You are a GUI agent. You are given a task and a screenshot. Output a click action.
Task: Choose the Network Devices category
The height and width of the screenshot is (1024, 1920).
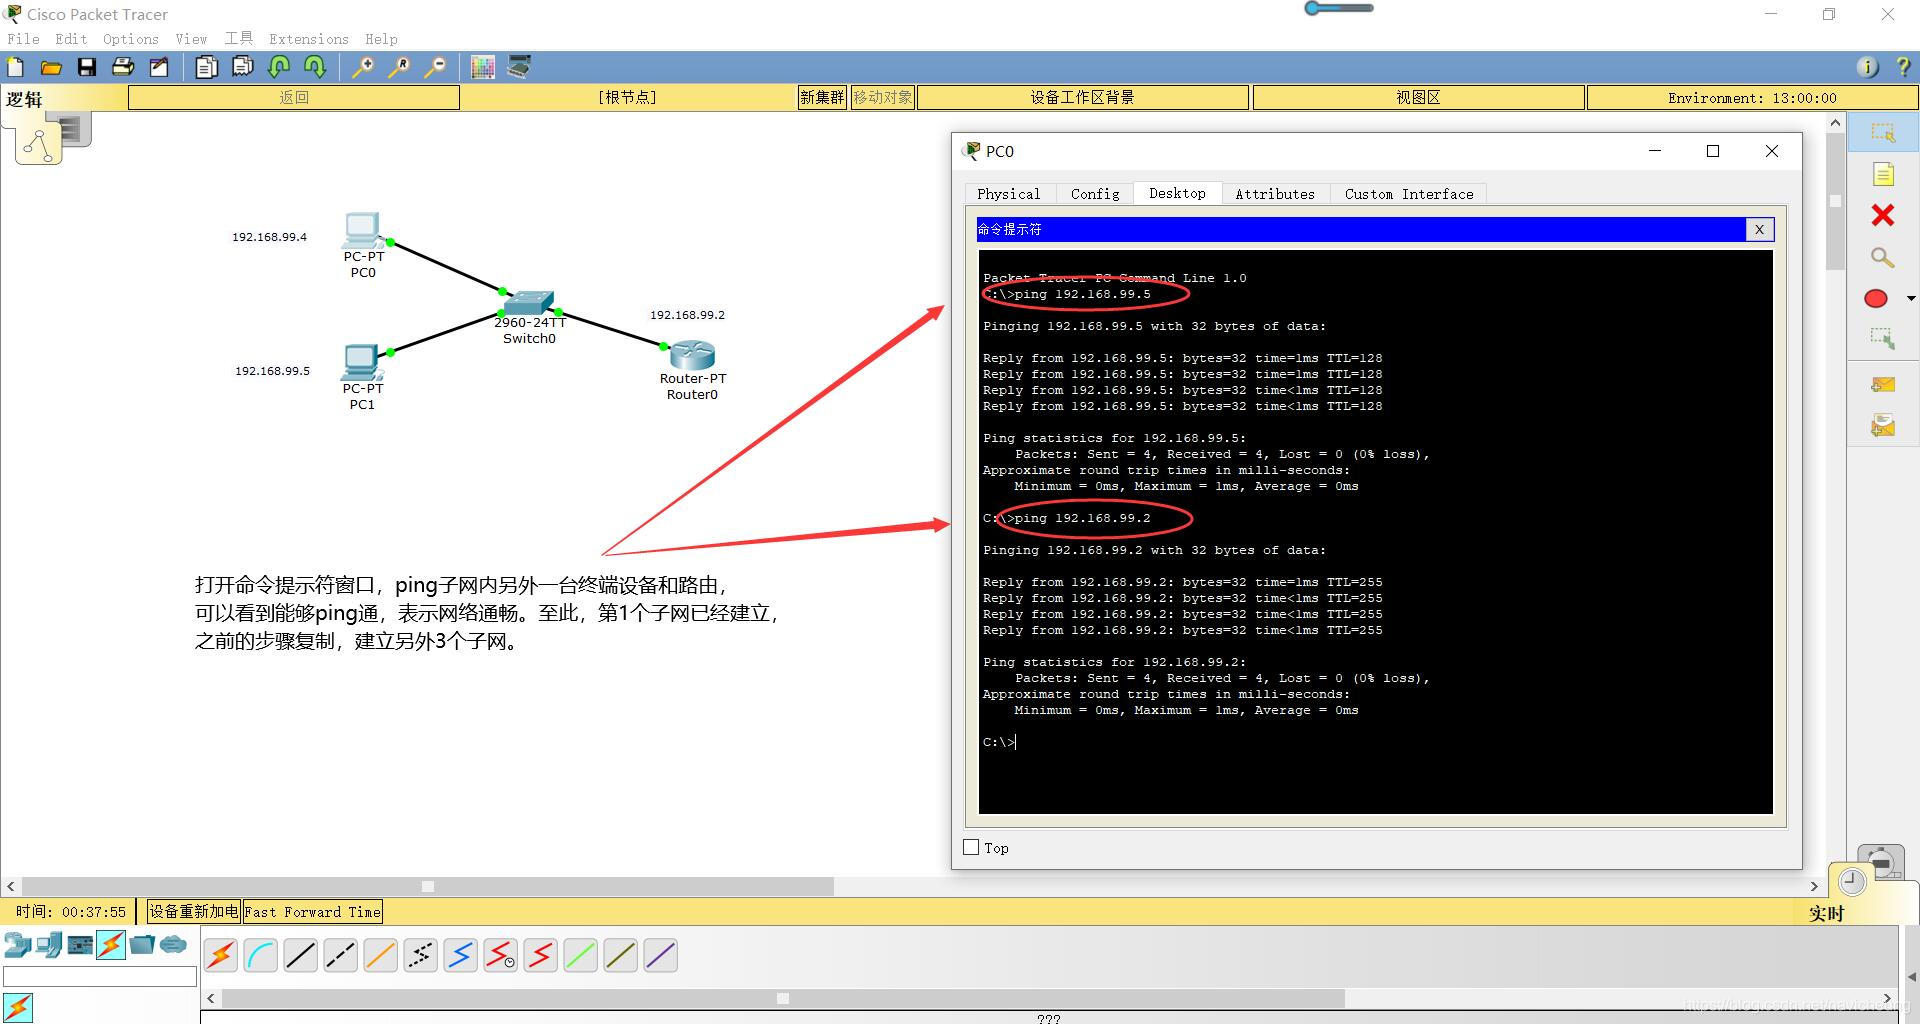[x=17, y=944]
